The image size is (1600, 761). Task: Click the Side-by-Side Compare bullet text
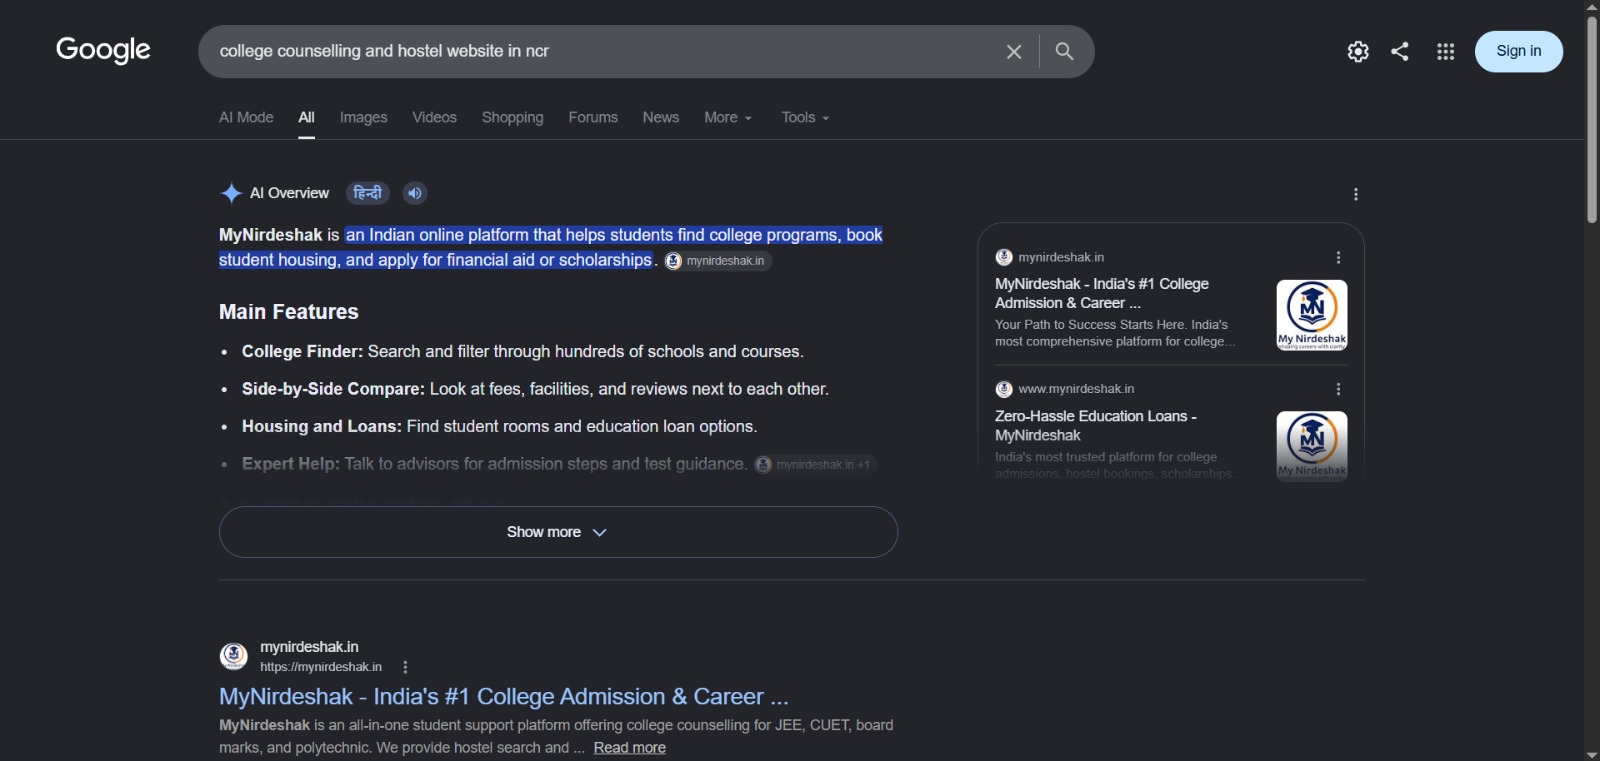pyautogui.click(x=535, y=389)
